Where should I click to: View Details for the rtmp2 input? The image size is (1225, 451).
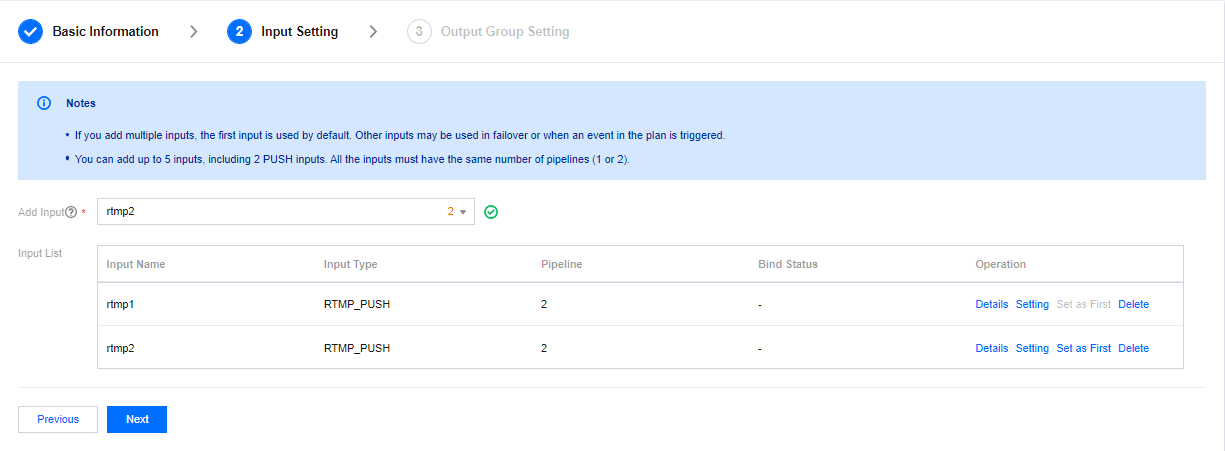click(x=991, y=348)
